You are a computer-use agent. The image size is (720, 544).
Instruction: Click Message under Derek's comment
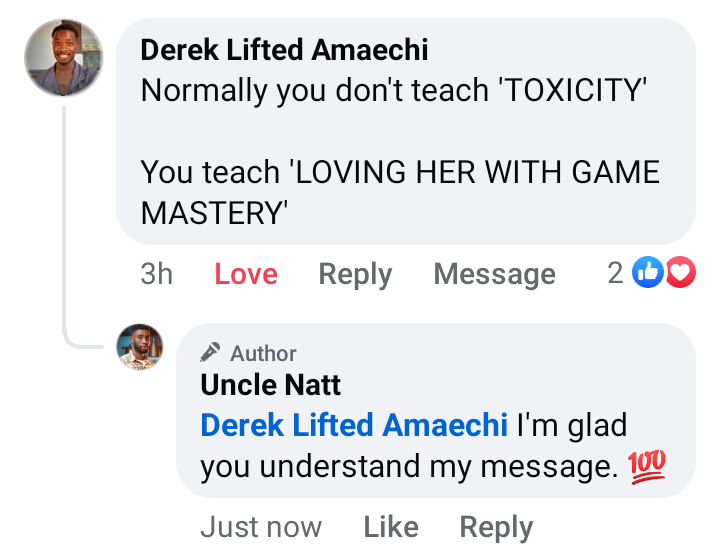[494, 274]
